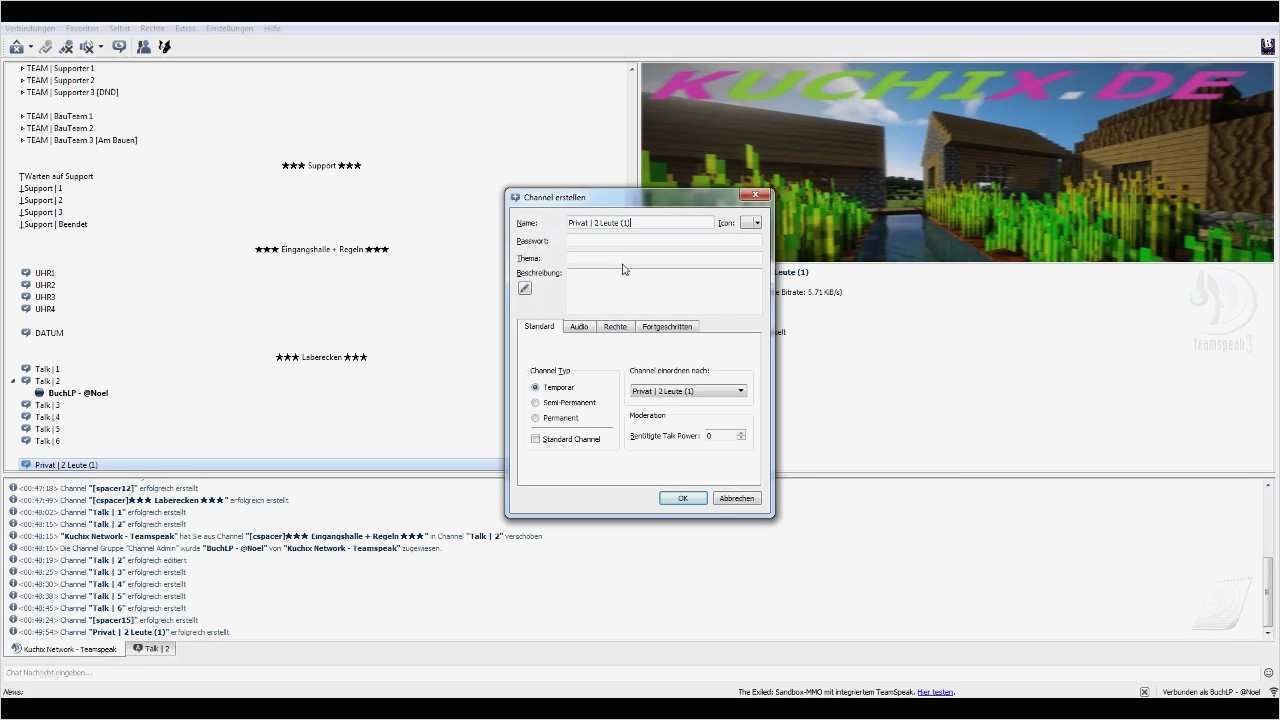Image resolution: width=1280 pixels, height=720 pixels.
Task: Click the Talk | 6 channel icon
Action: pyautogui.click(x=26, y=441)
